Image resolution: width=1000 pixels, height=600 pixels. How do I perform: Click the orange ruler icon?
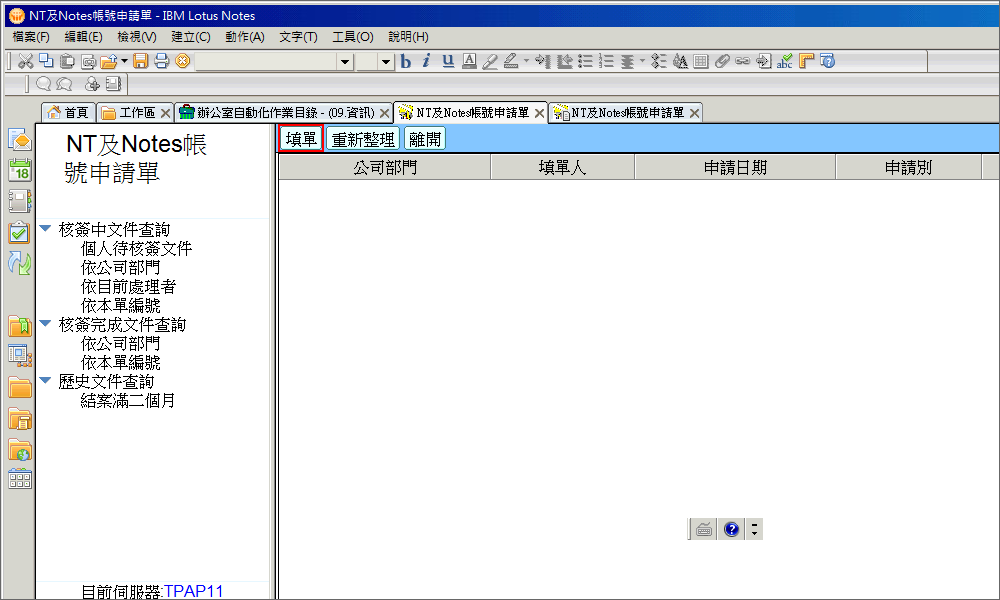[806, 61]
